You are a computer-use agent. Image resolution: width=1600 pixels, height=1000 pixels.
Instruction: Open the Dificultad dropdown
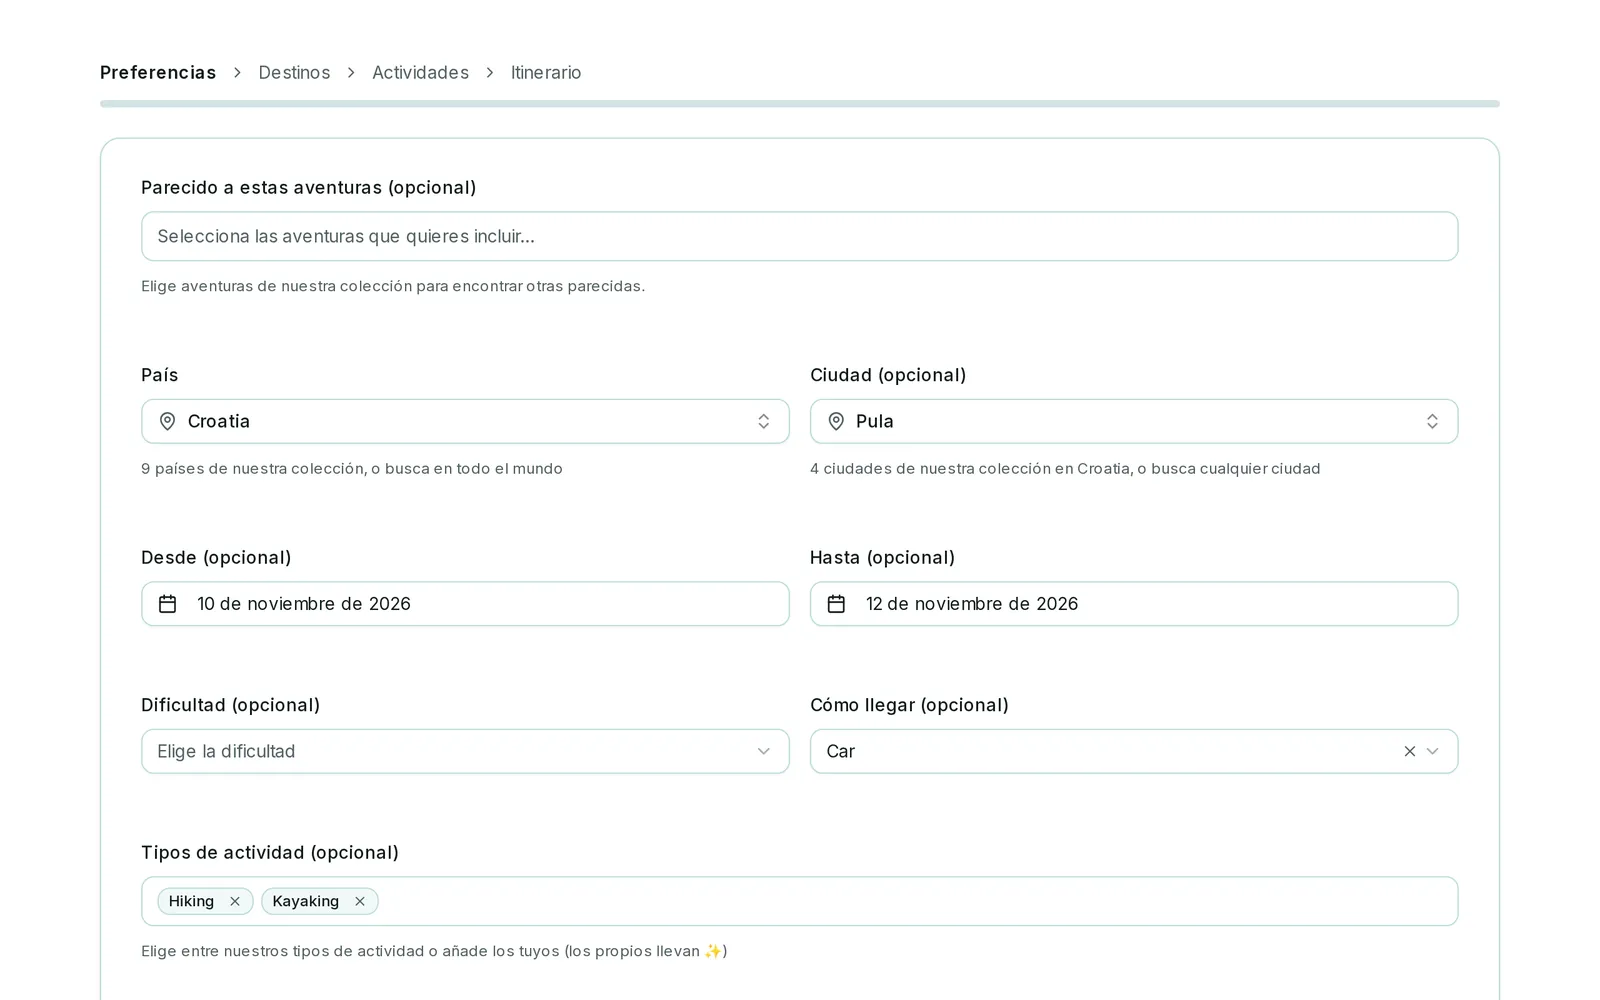(465, 751)
